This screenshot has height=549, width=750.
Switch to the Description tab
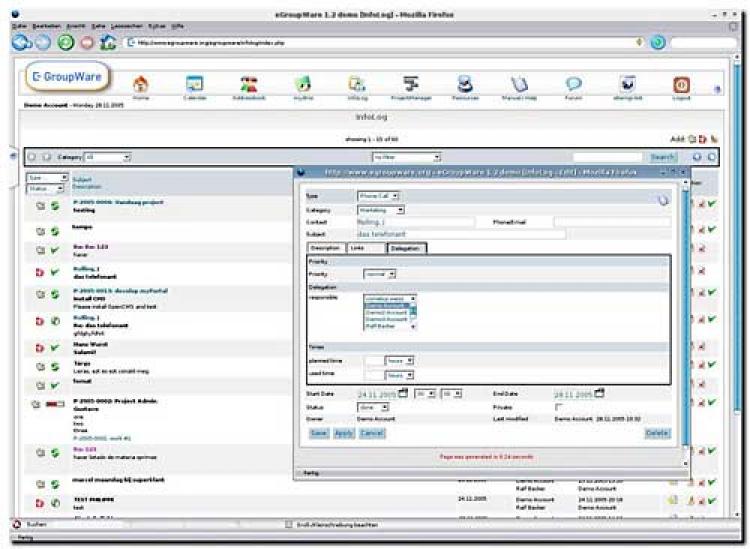coord(325,247)
